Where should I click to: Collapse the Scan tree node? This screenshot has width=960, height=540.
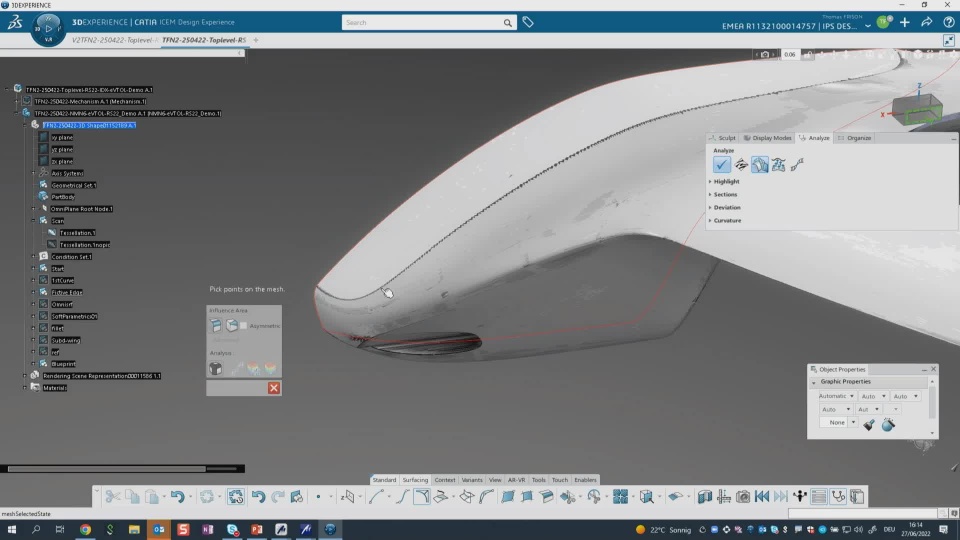[34, 220]
